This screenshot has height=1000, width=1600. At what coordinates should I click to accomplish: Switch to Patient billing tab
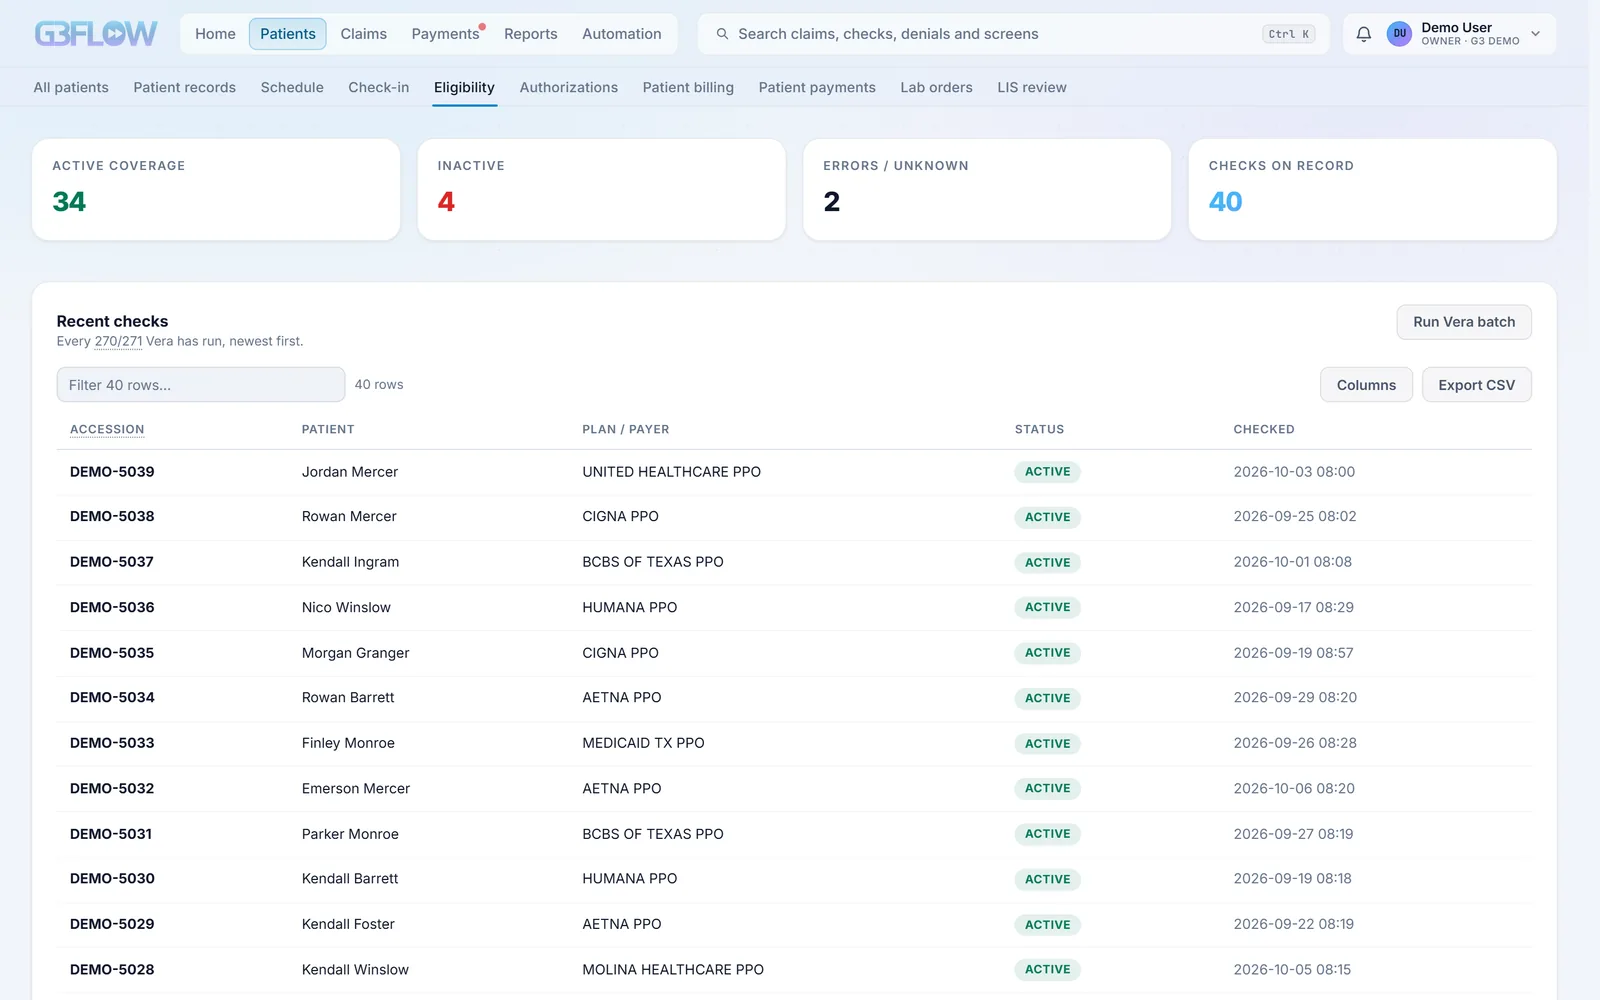click(x=688, y=87)
